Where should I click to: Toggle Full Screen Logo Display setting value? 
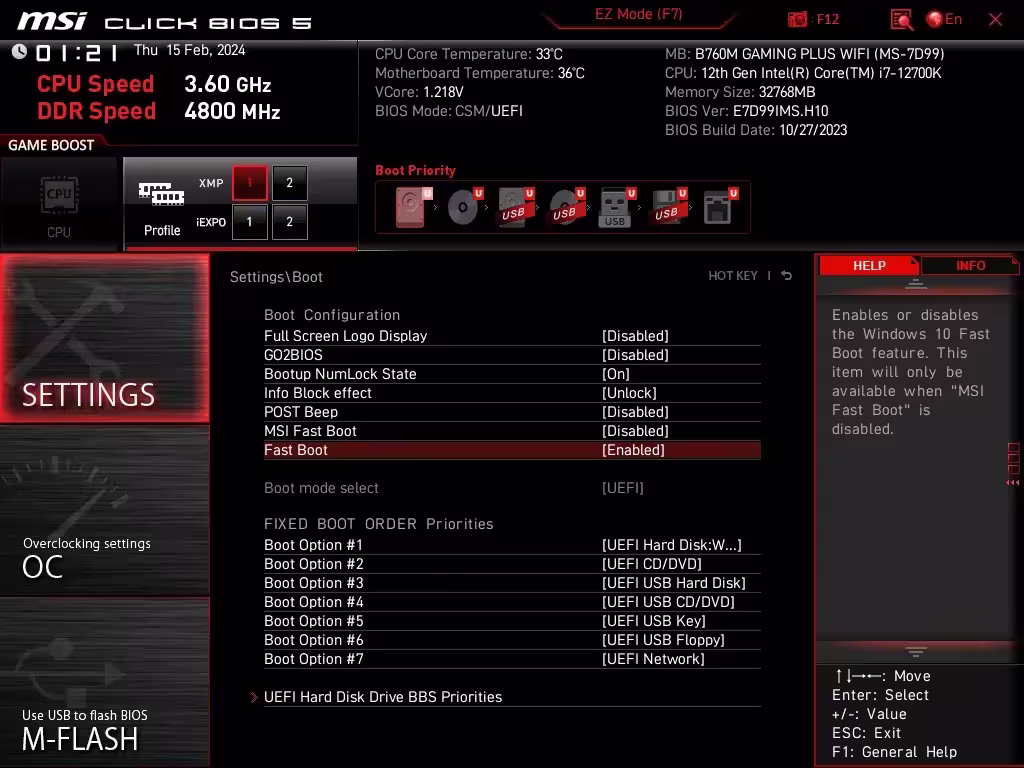635,336
